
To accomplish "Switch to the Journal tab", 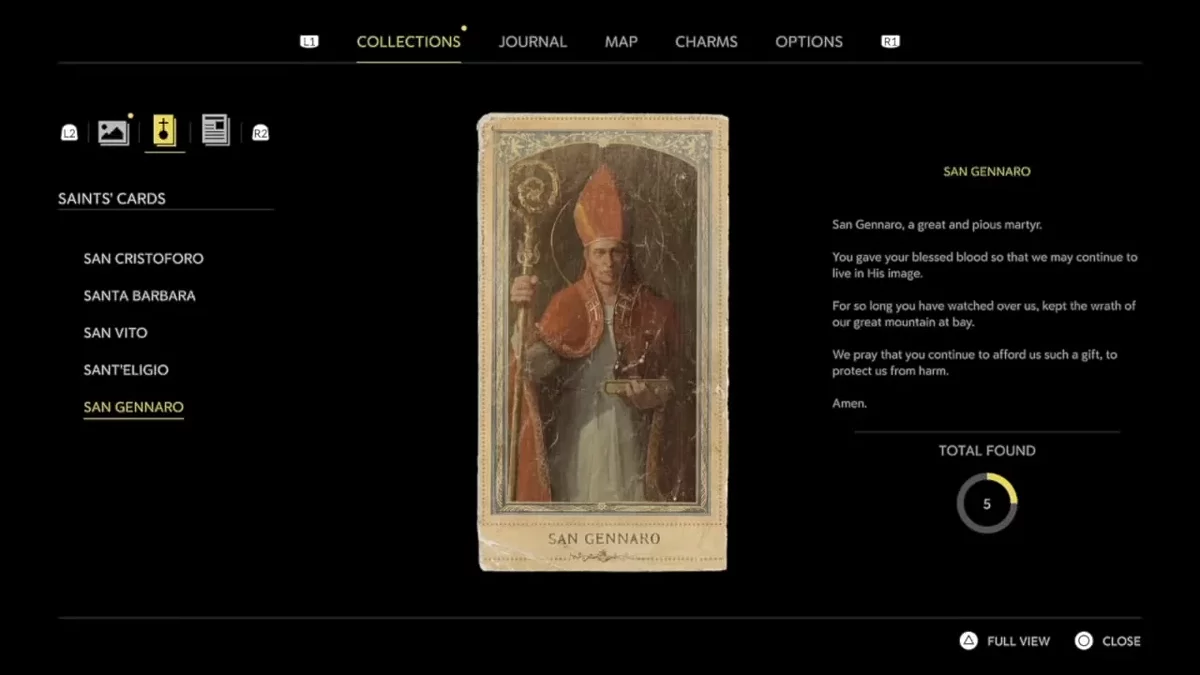I will point(533,42).
